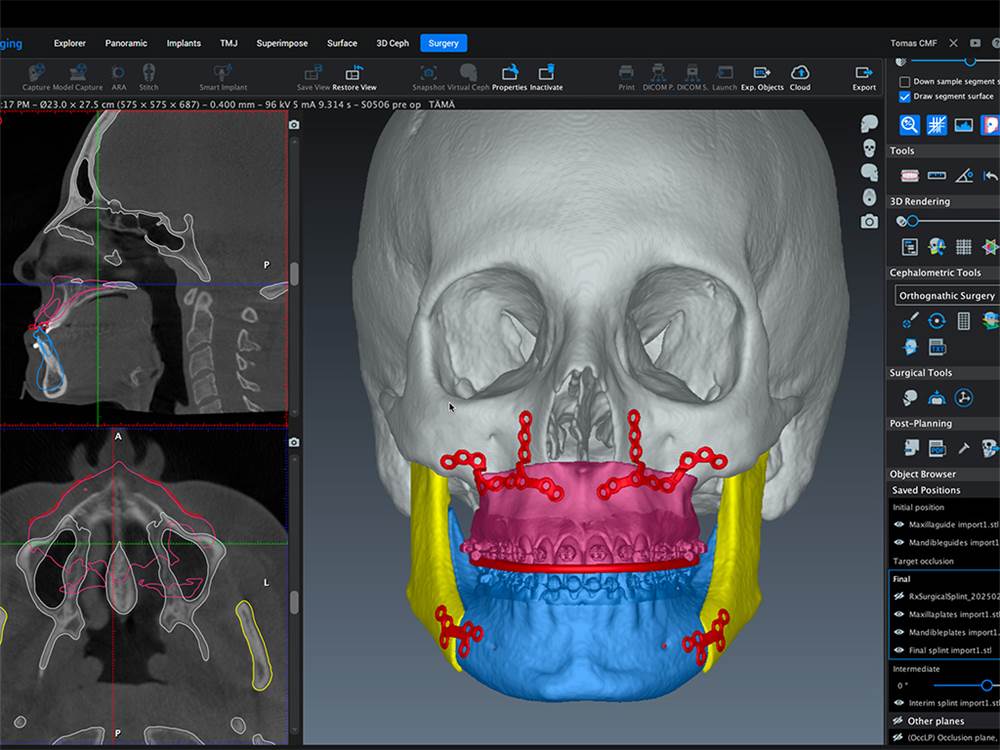The image size is (1000, 750).
Task: Switch to the Panoramic tab
Action: [126, 43]
